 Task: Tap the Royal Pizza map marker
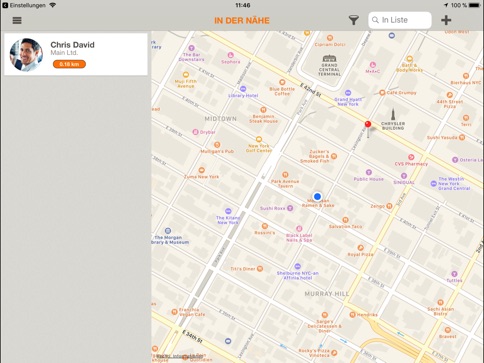360,248
